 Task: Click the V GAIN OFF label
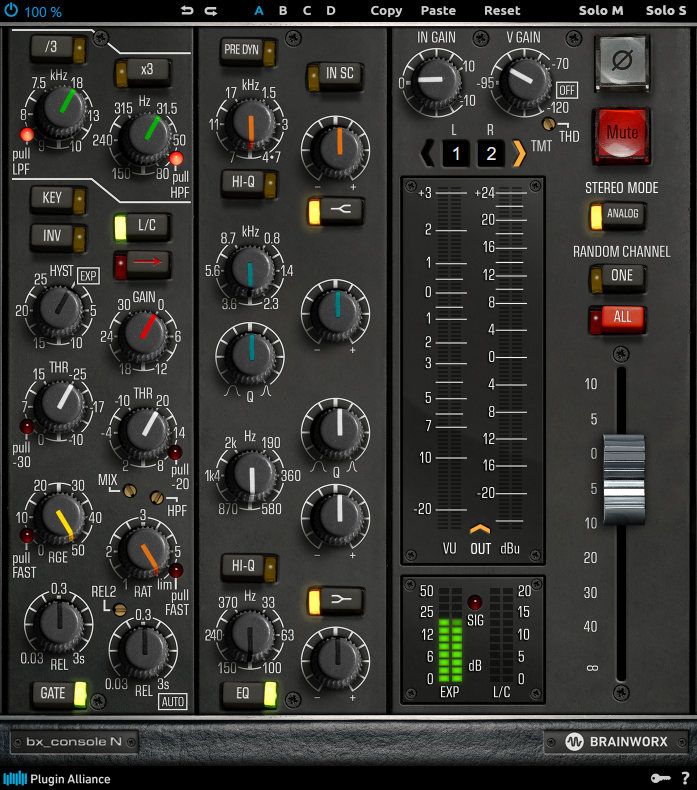tap(567, 90)
